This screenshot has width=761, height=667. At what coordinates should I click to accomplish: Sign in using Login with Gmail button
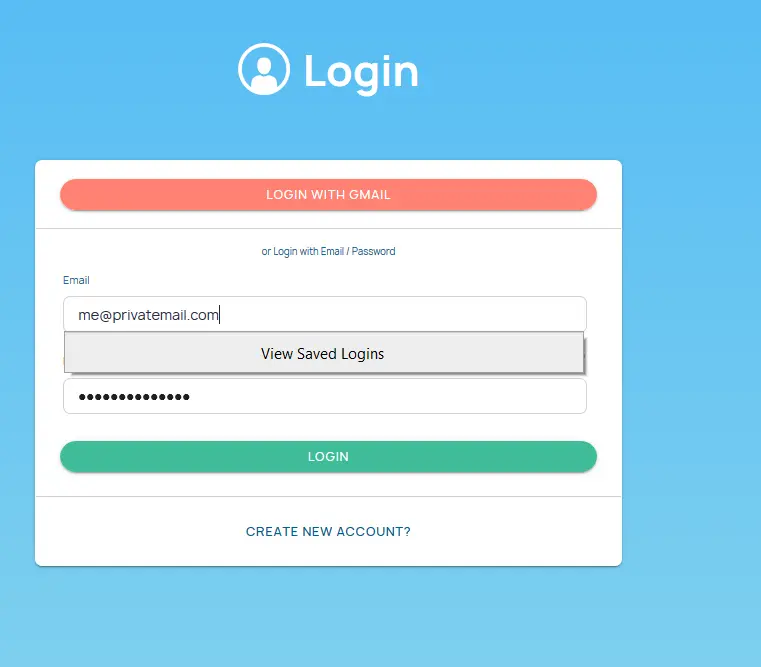(329, 195)
